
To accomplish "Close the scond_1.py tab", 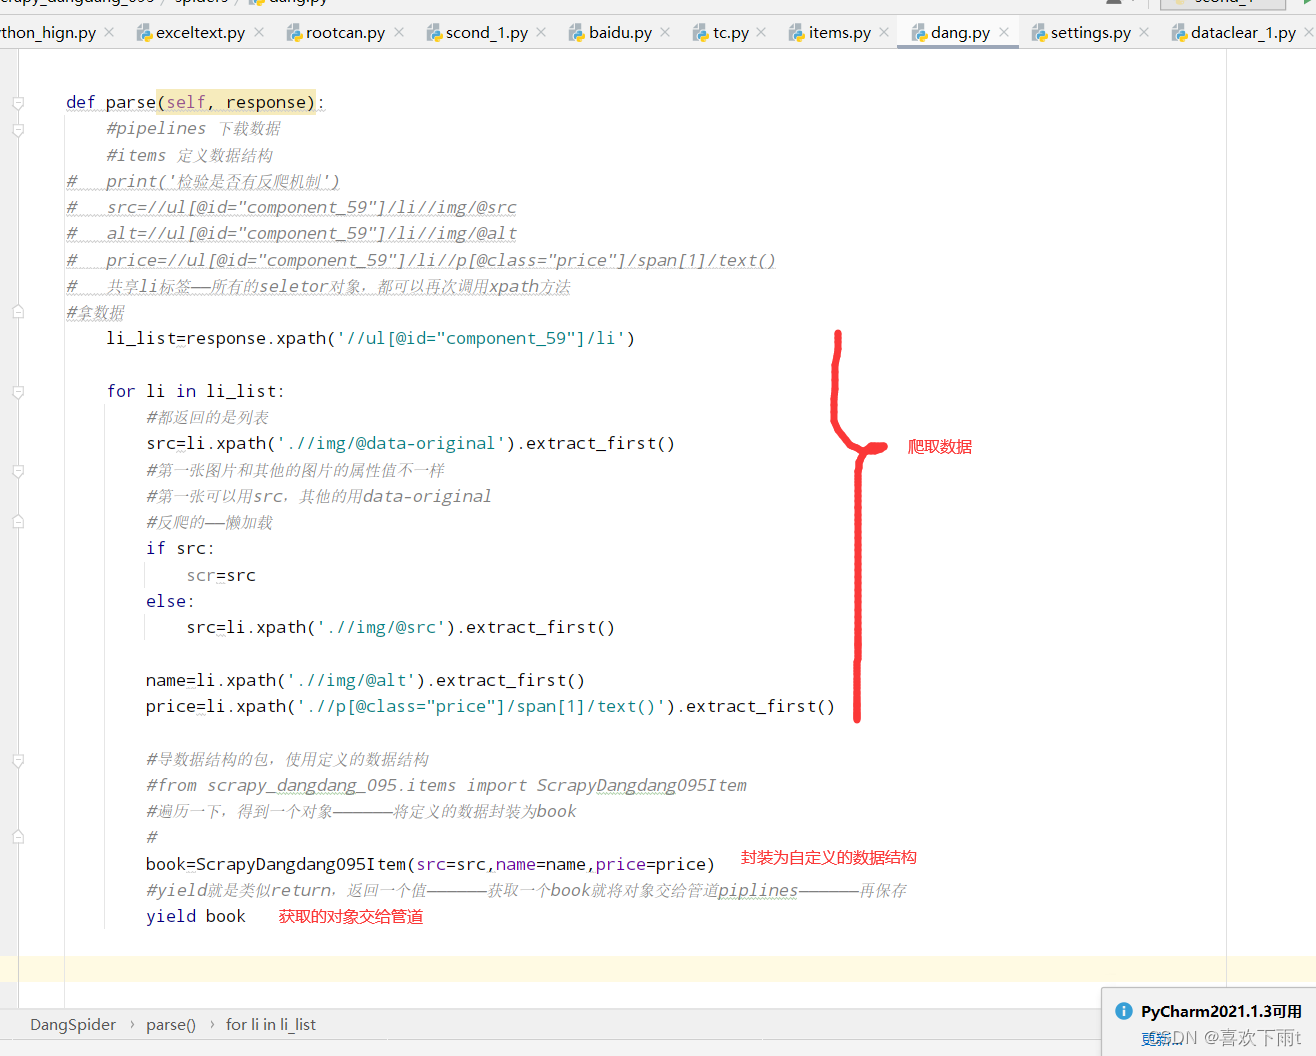I will click(541, 32).
